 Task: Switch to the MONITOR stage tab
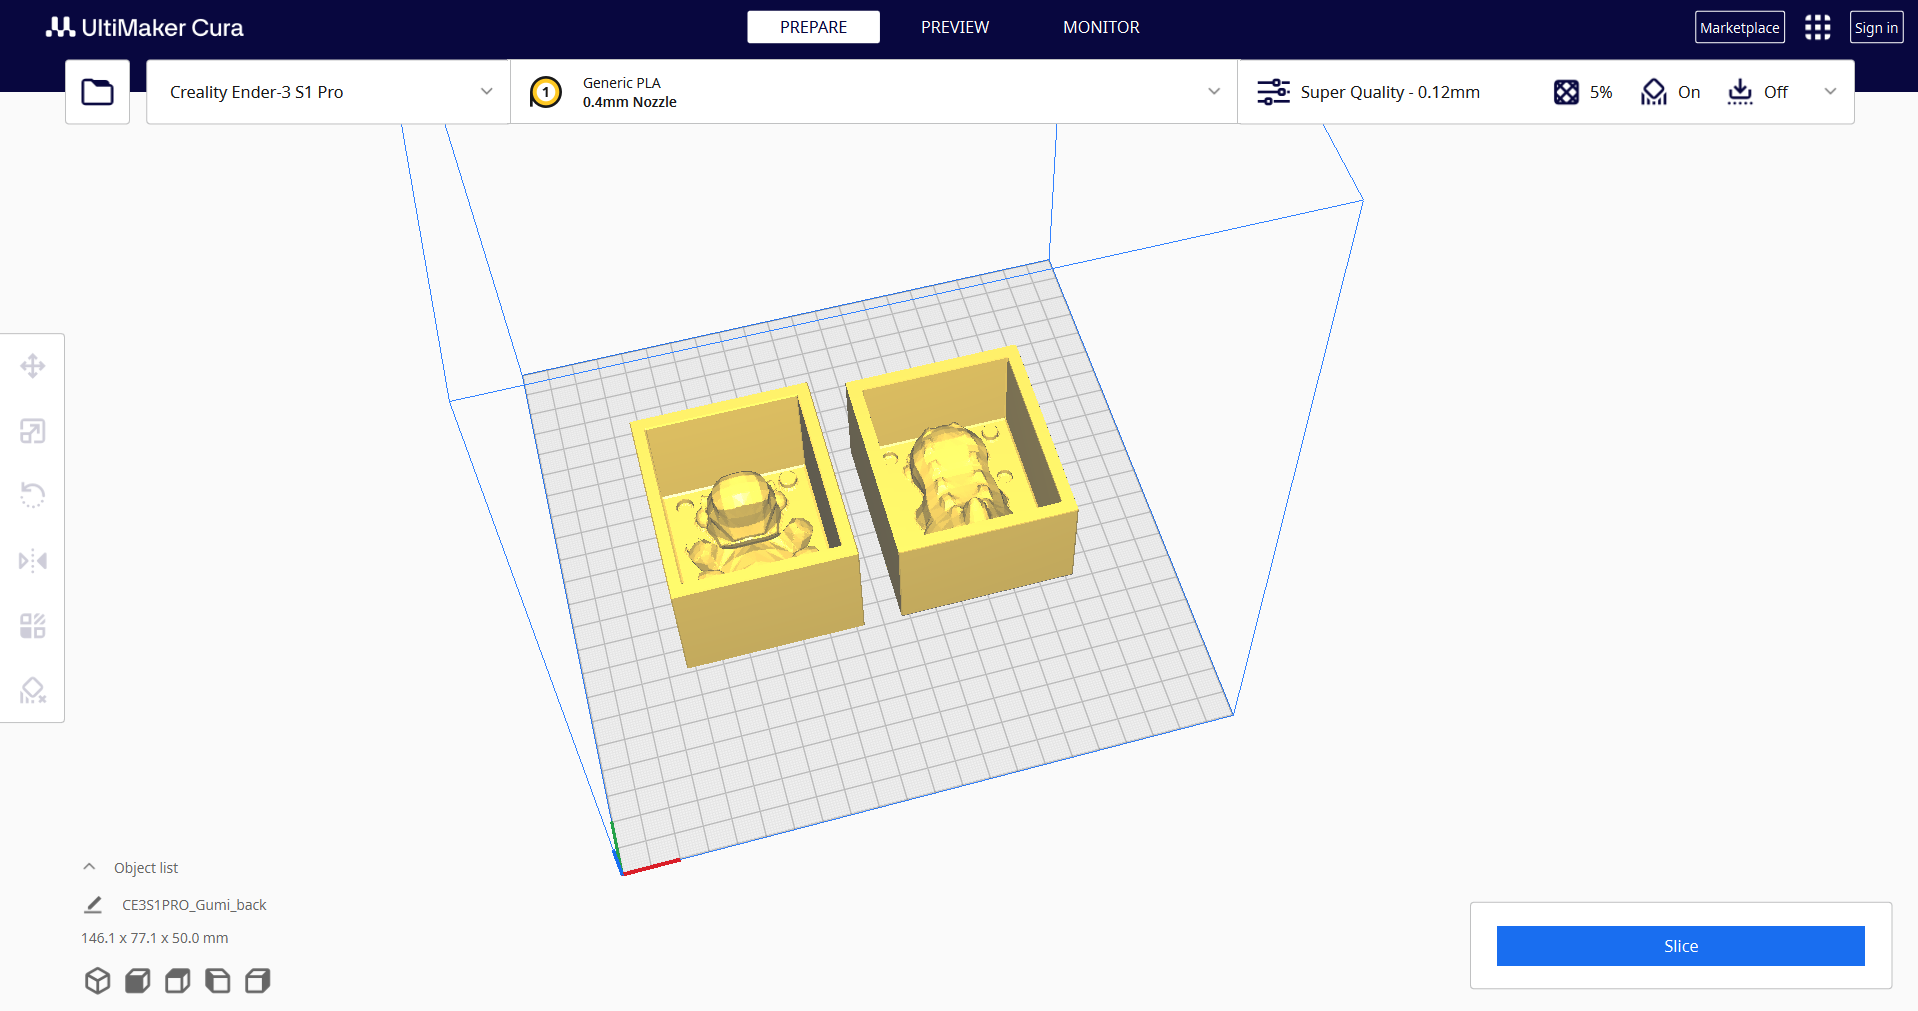[x=1101, y=27]
